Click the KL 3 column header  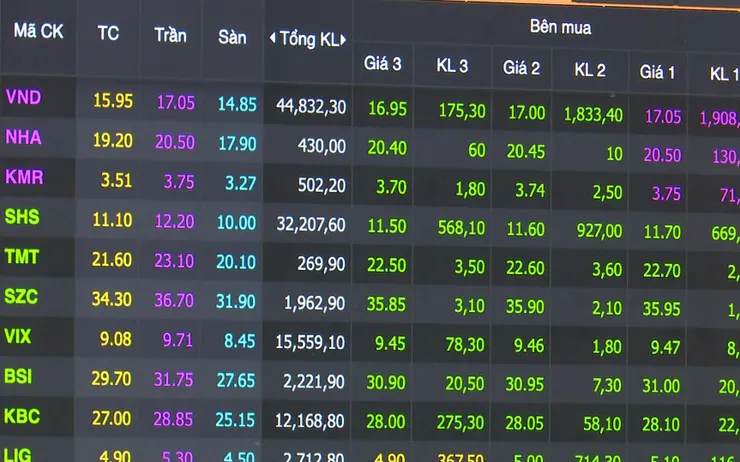(x=452, y=66)
